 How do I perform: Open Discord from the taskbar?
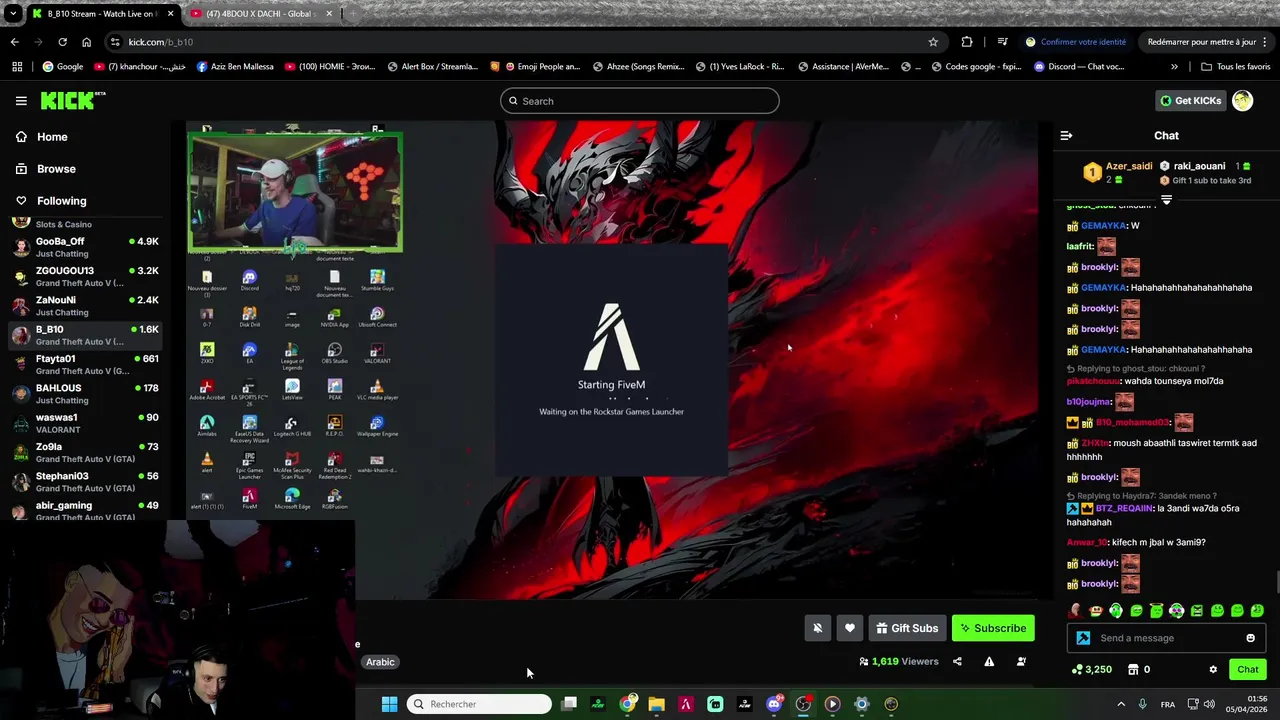tap(773, 704)
